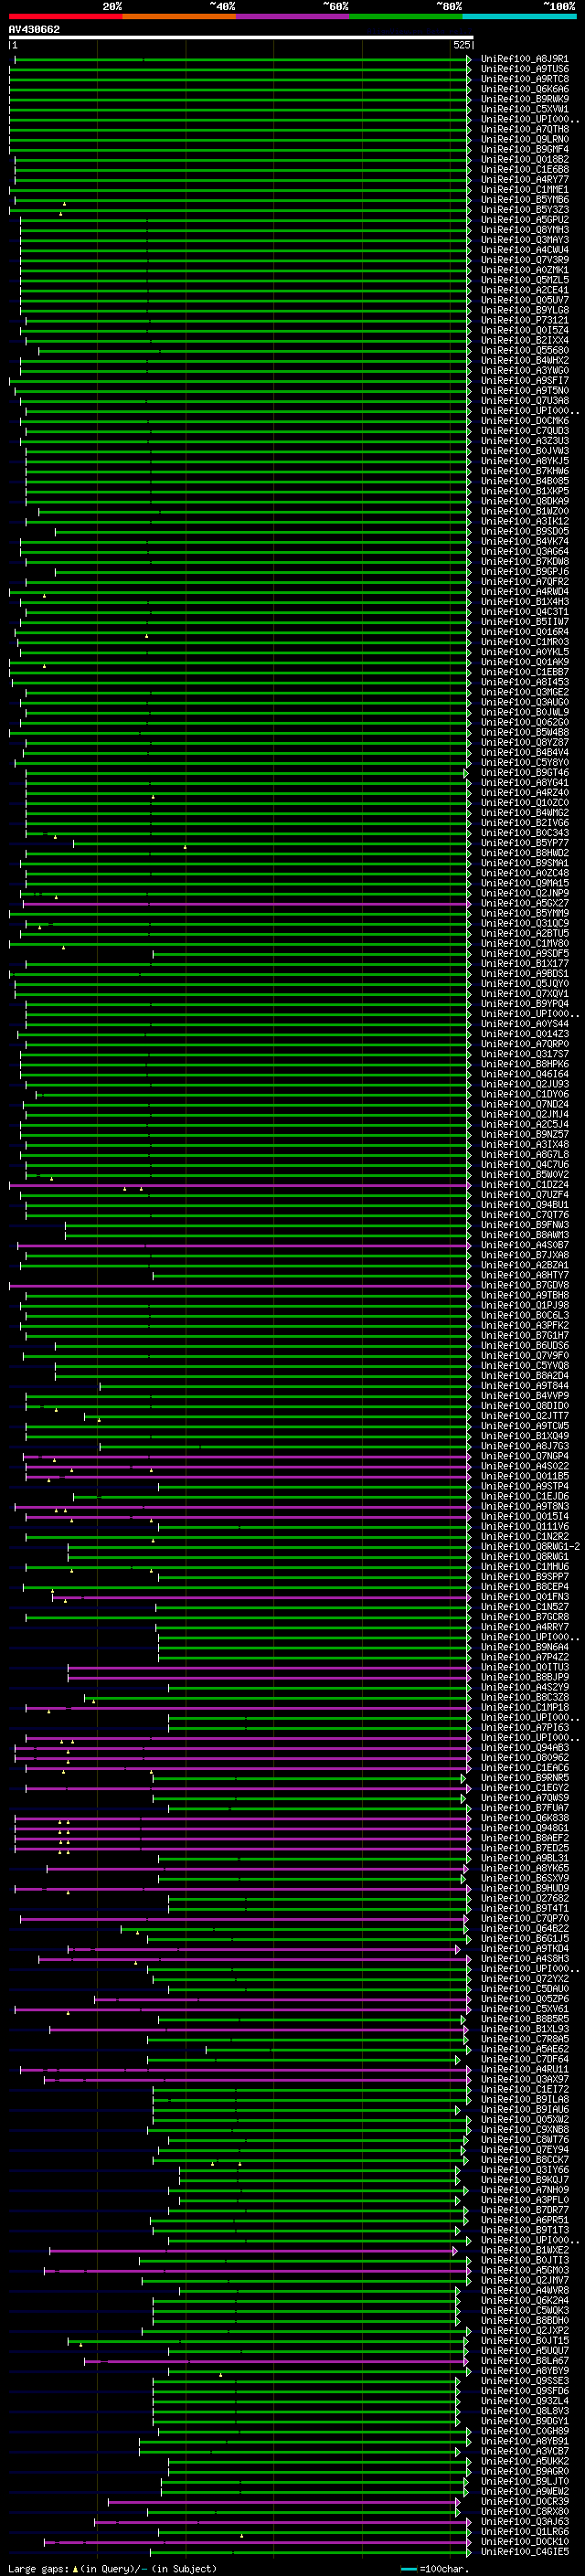The image size is (585, 2576).
Task: Click the query end position 525
Action: pyautogui.click(x=461, y=46)
